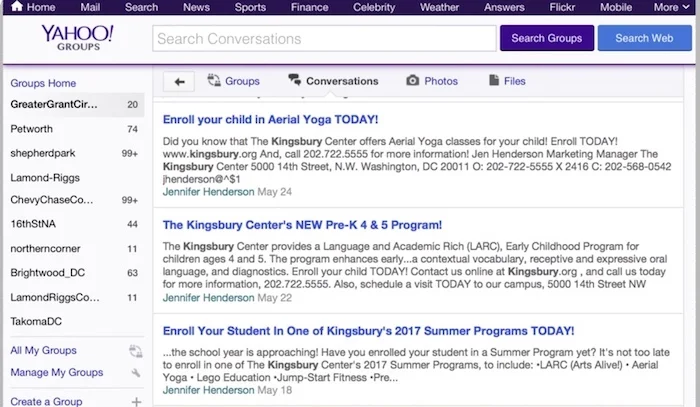This screenshot has height=407, width=700.
Task: Click the Search Groups button
Action: 547,38
